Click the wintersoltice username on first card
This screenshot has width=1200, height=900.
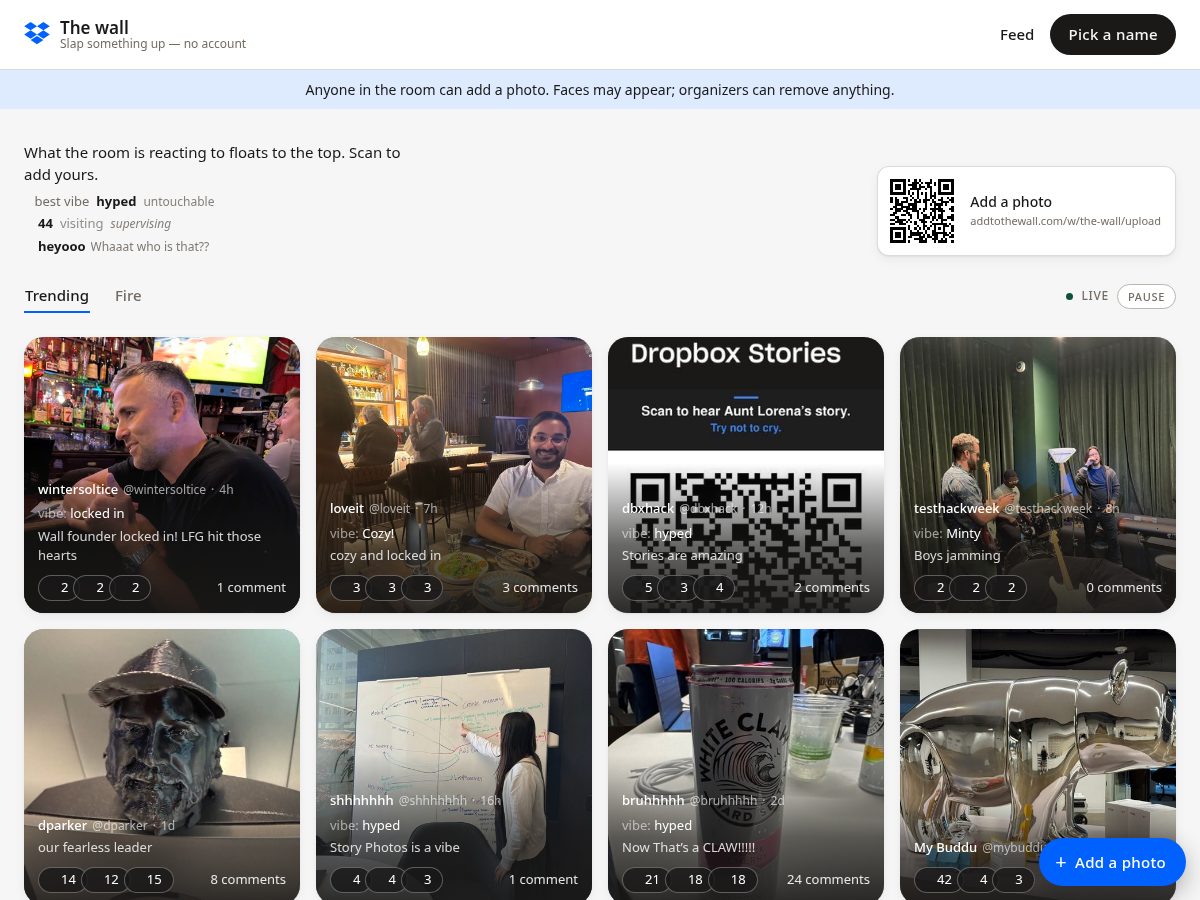78,489
